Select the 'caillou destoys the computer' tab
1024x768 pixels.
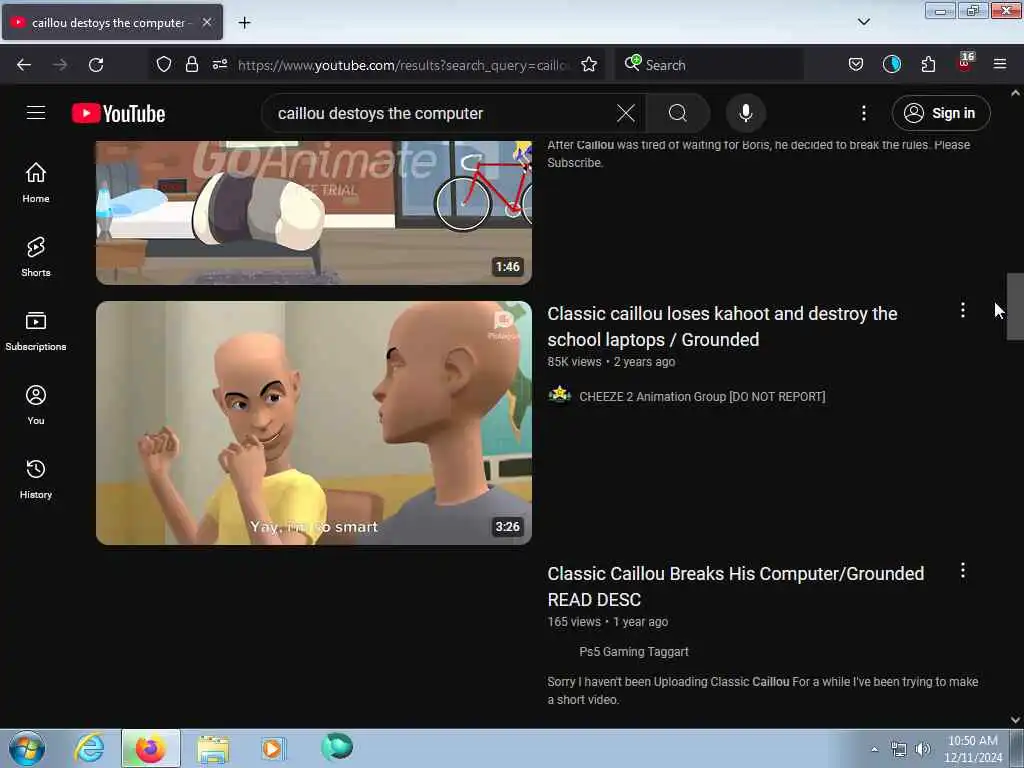click(x=112, y=22)
